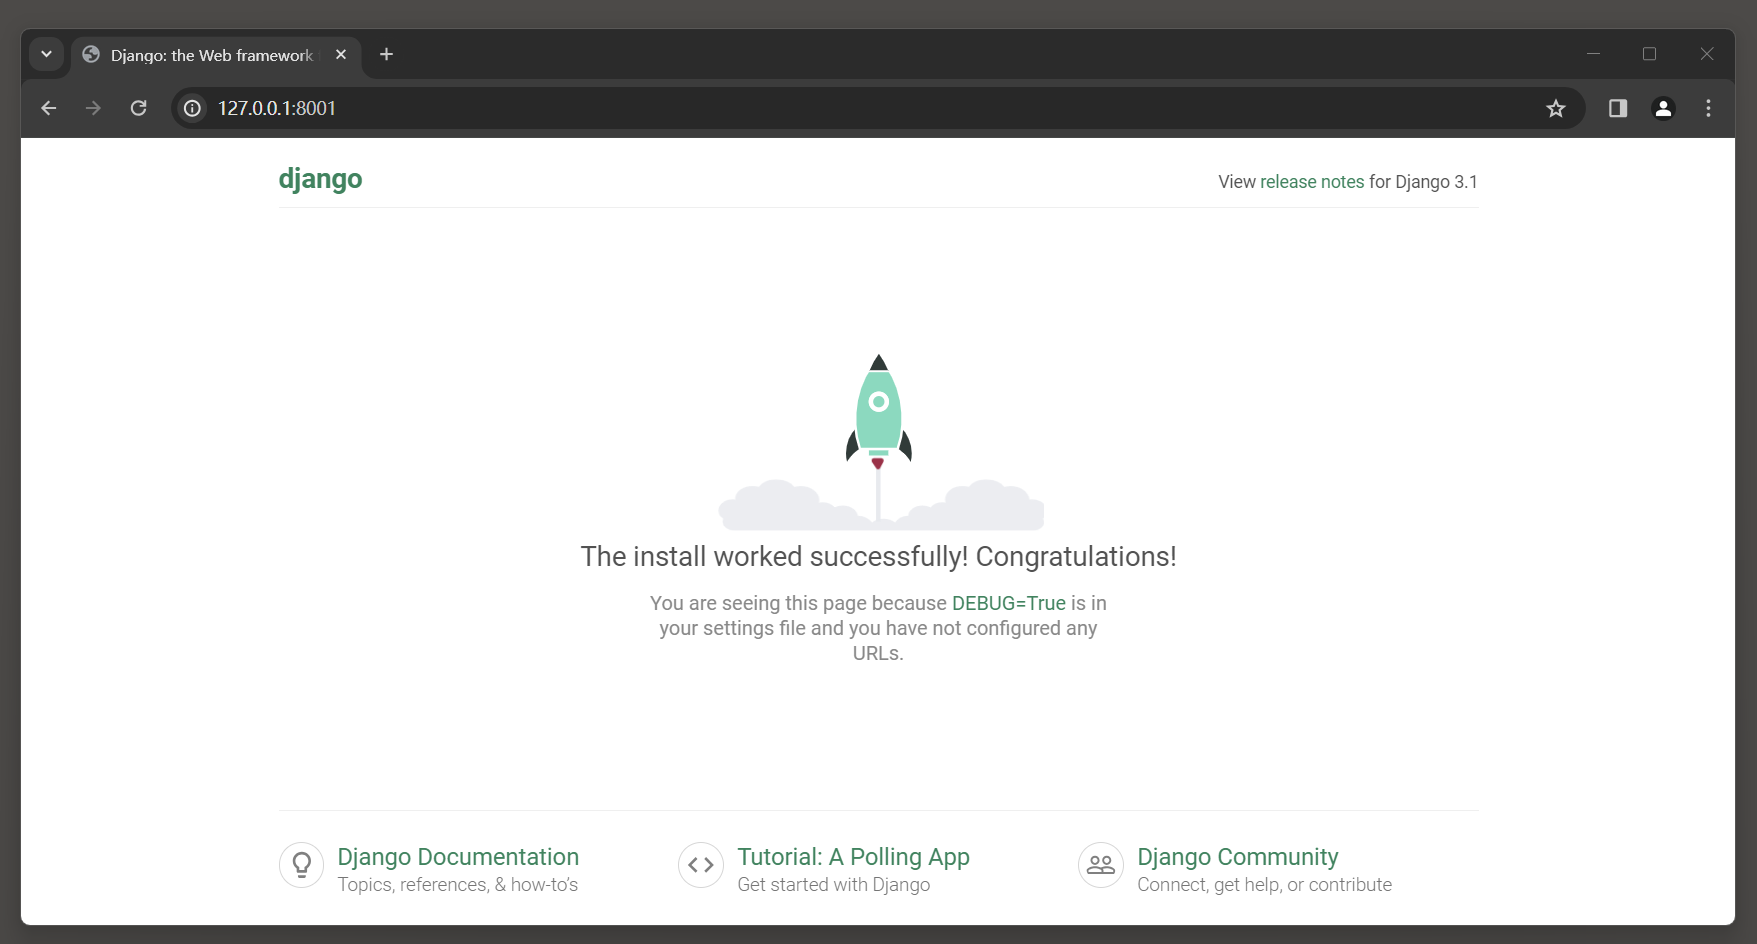Open Chrome three-dot menu
This screenshot has height=944, width=1757.
coord(1708,108)
